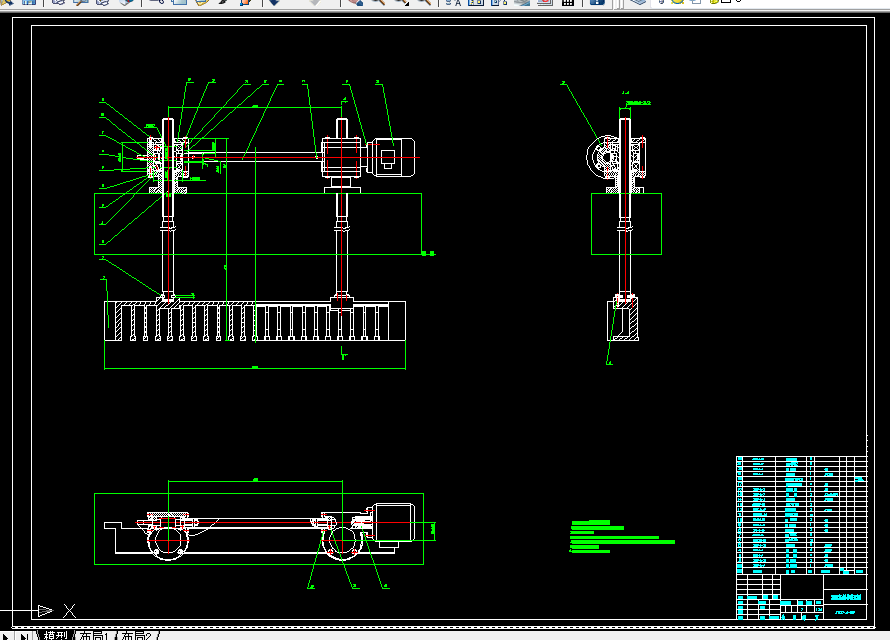
Task: Open the Help icon in toolbar
Action: tap(597, 2)
